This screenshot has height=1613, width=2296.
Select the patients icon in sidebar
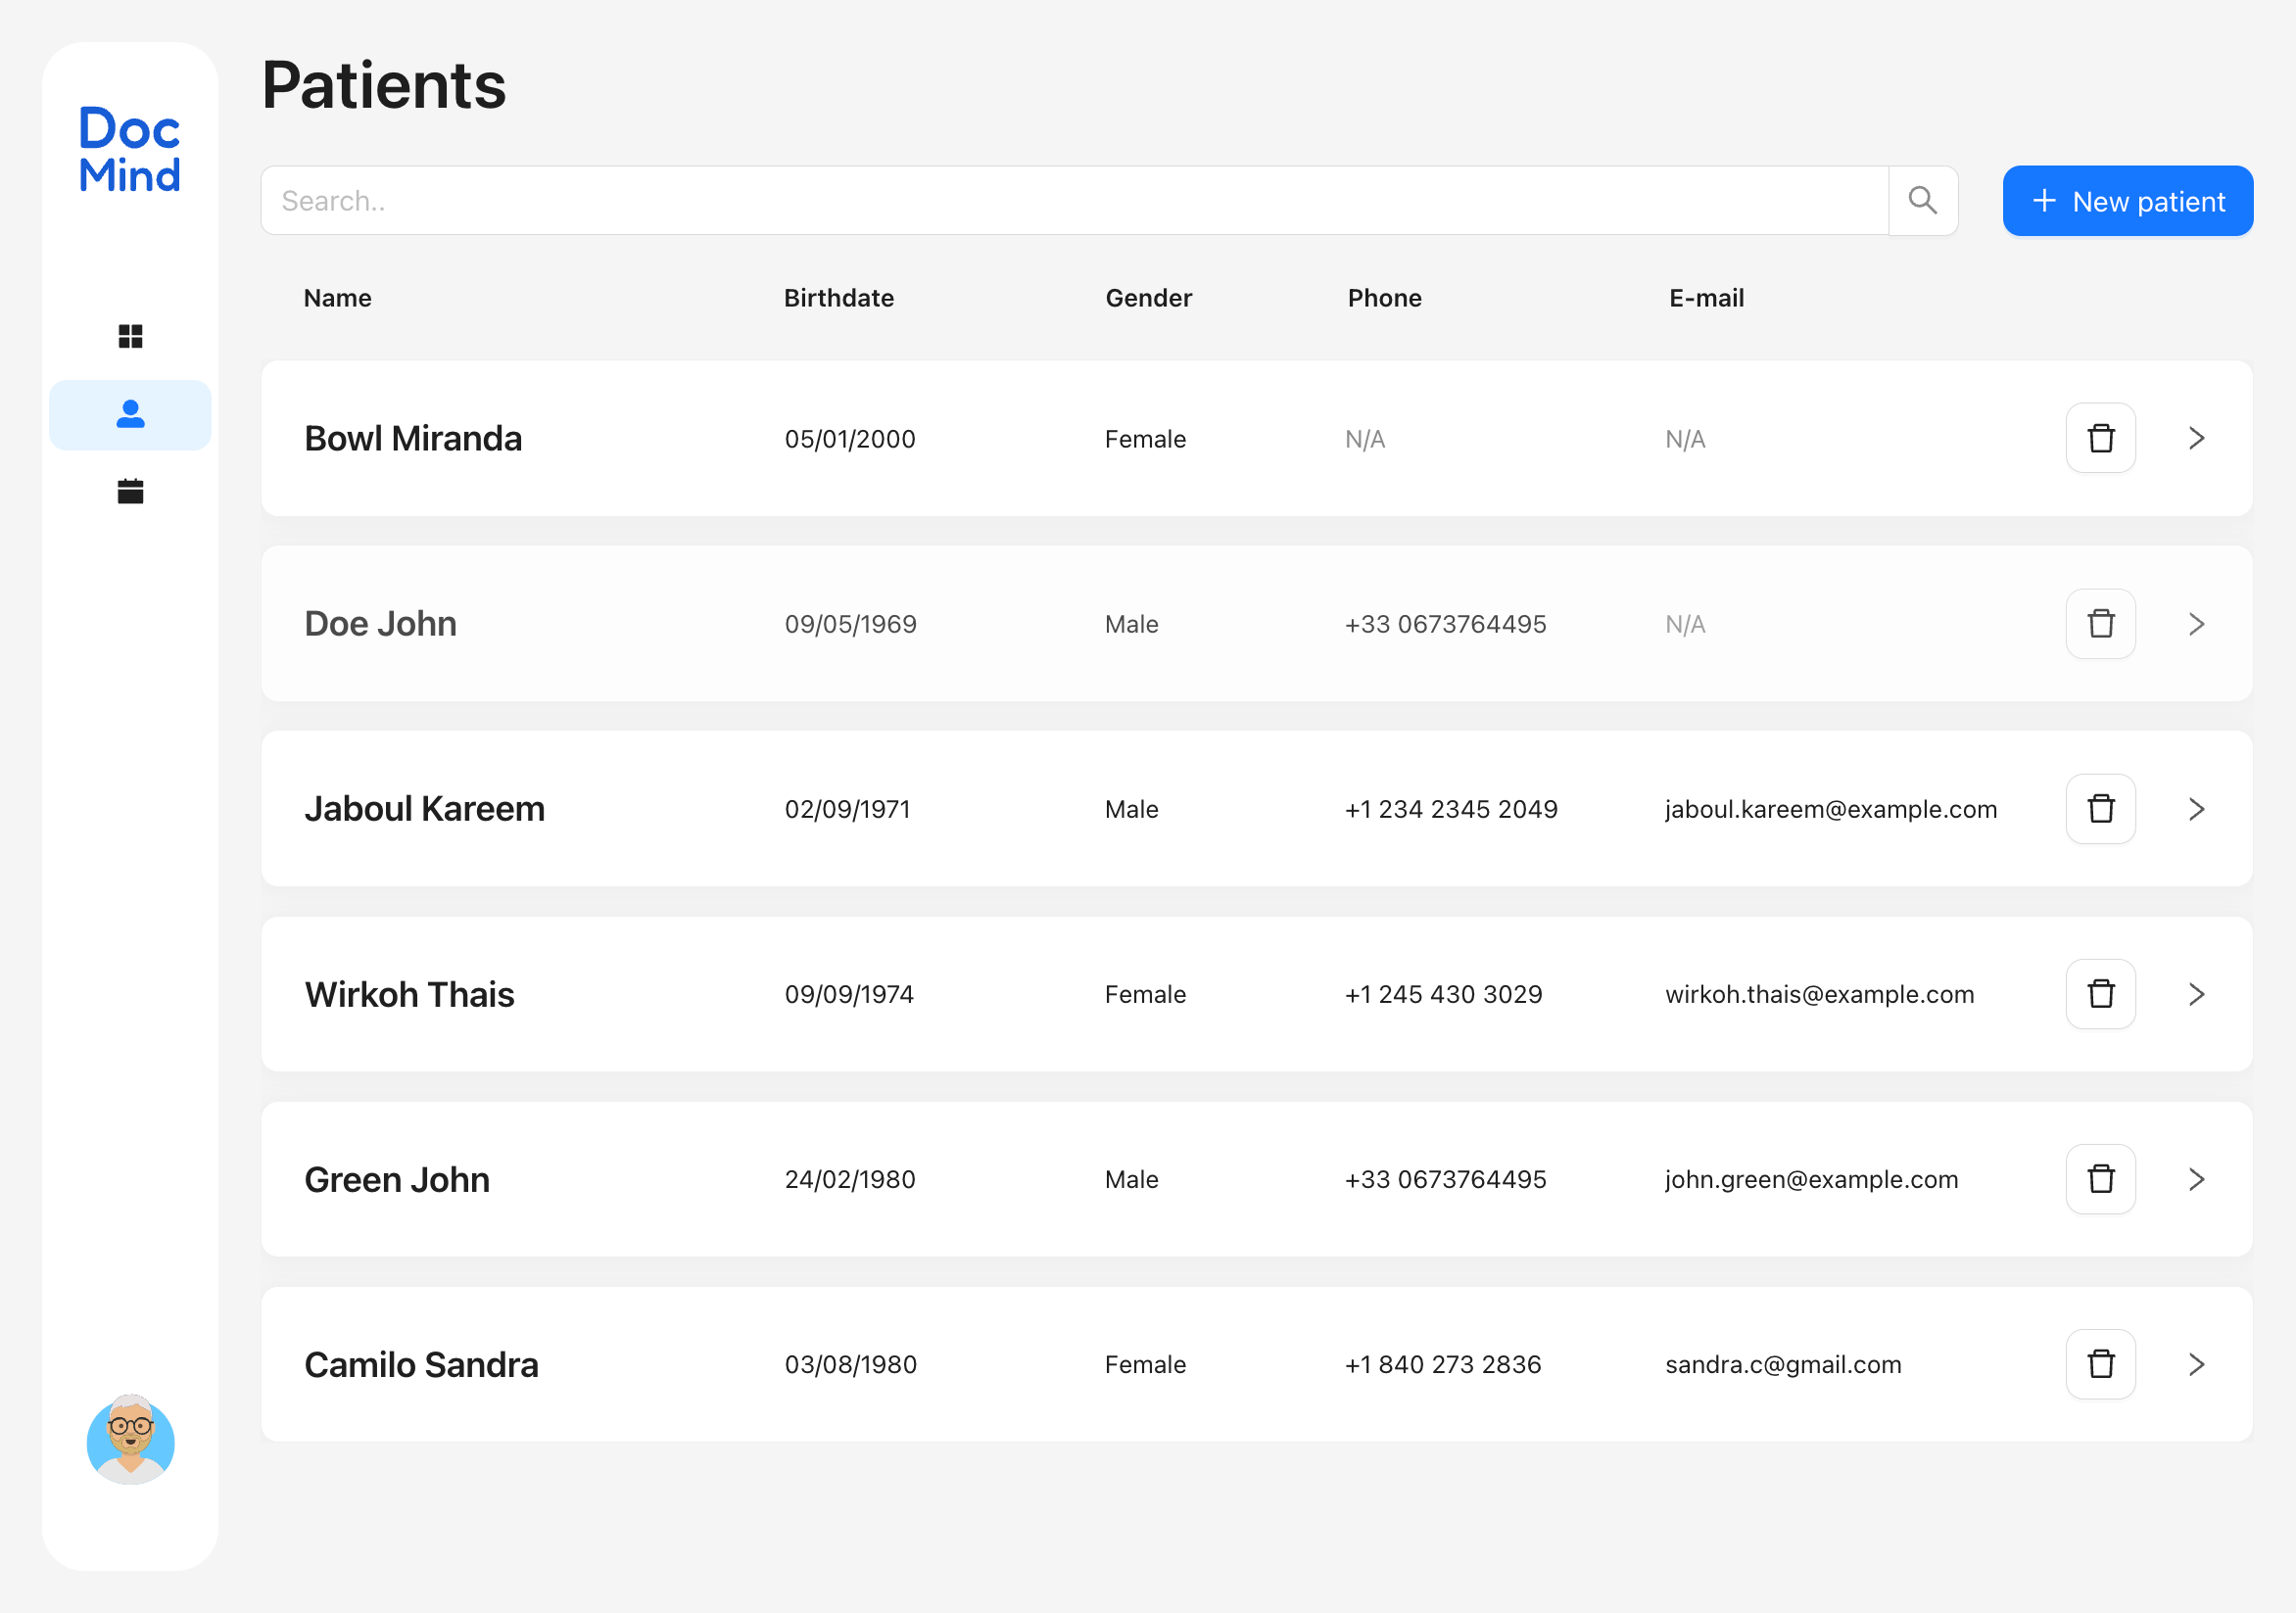click(130, 414)
